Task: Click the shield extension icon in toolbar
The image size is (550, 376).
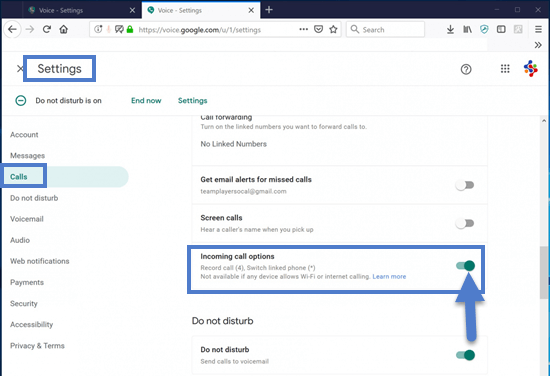Action: 484,29
